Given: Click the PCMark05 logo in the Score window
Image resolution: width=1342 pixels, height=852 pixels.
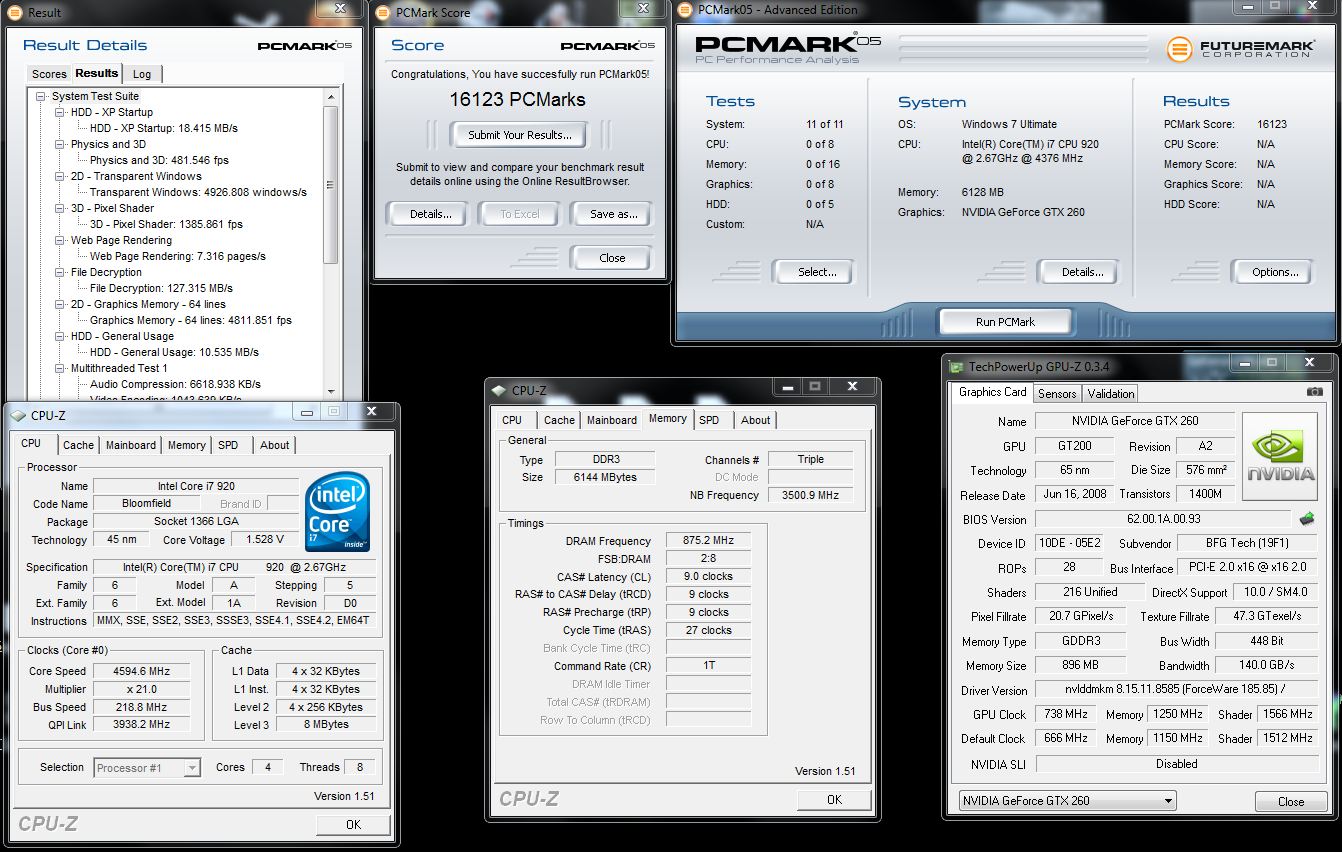Looking at the screenshot, I should [x=608, y=46].
